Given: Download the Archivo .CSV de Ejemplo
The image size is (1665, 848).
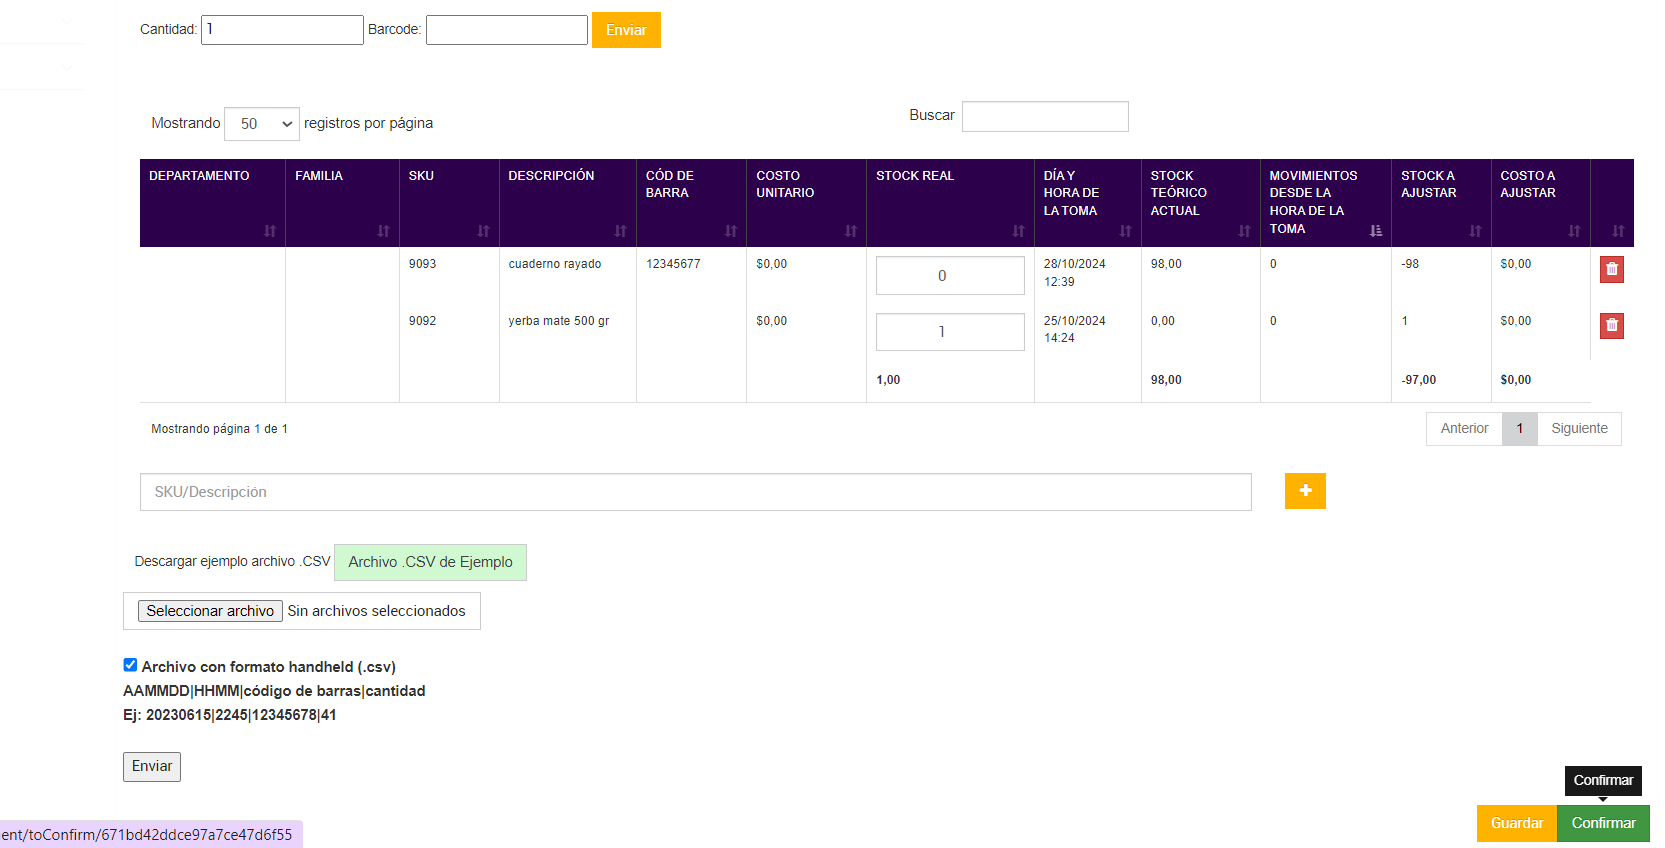Looking at the screenshot, I should 430,562.
